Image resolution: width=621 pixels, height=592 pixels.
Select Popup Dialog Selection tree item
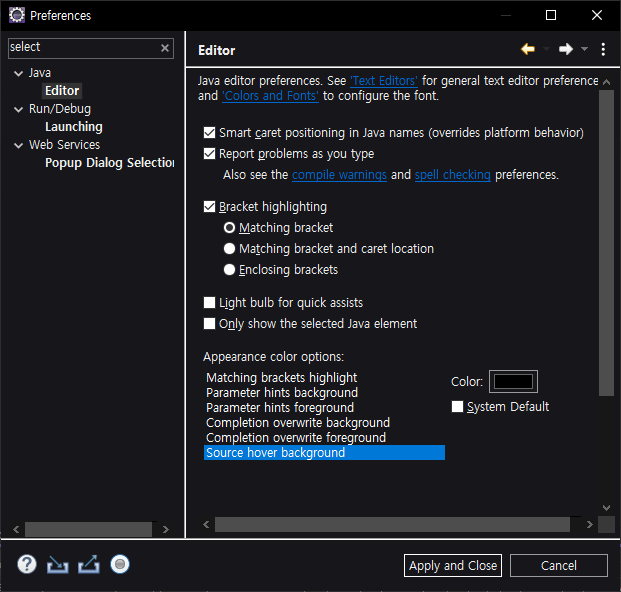tap(110, 163)
